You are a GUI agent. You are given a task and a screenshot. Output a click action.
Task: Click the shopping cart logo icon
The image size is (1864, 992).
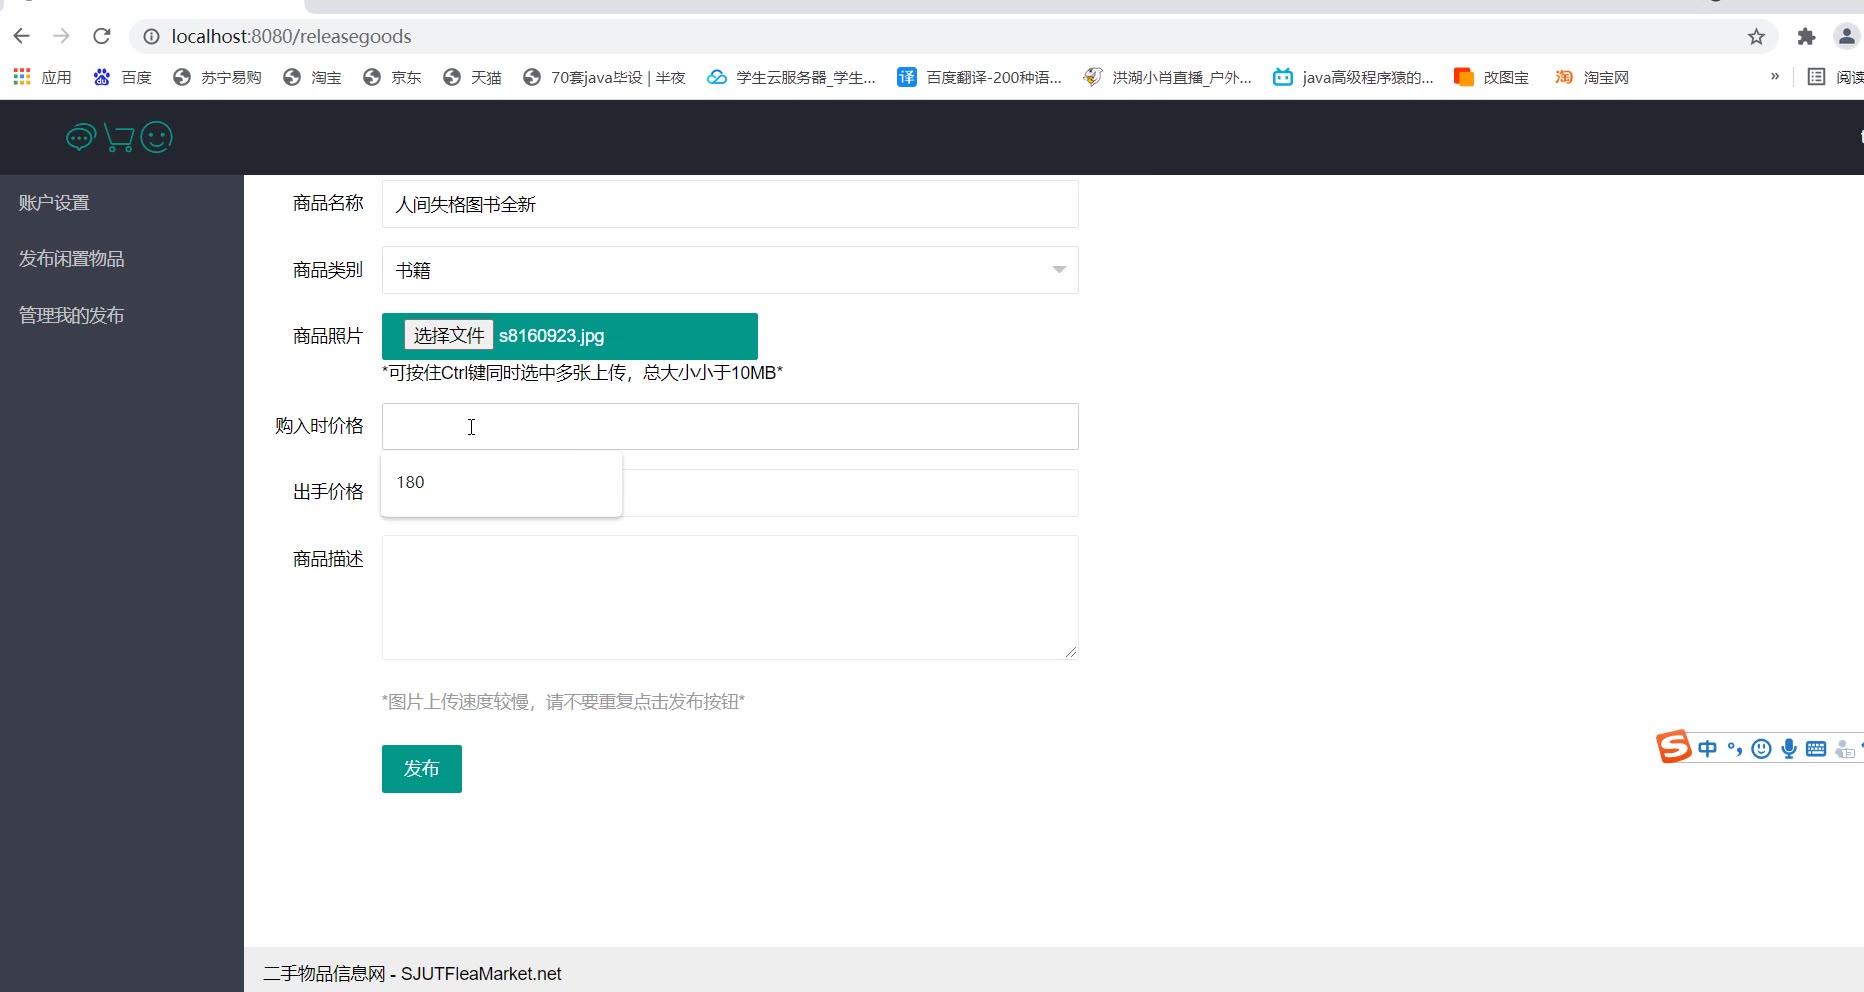[119, 138]
